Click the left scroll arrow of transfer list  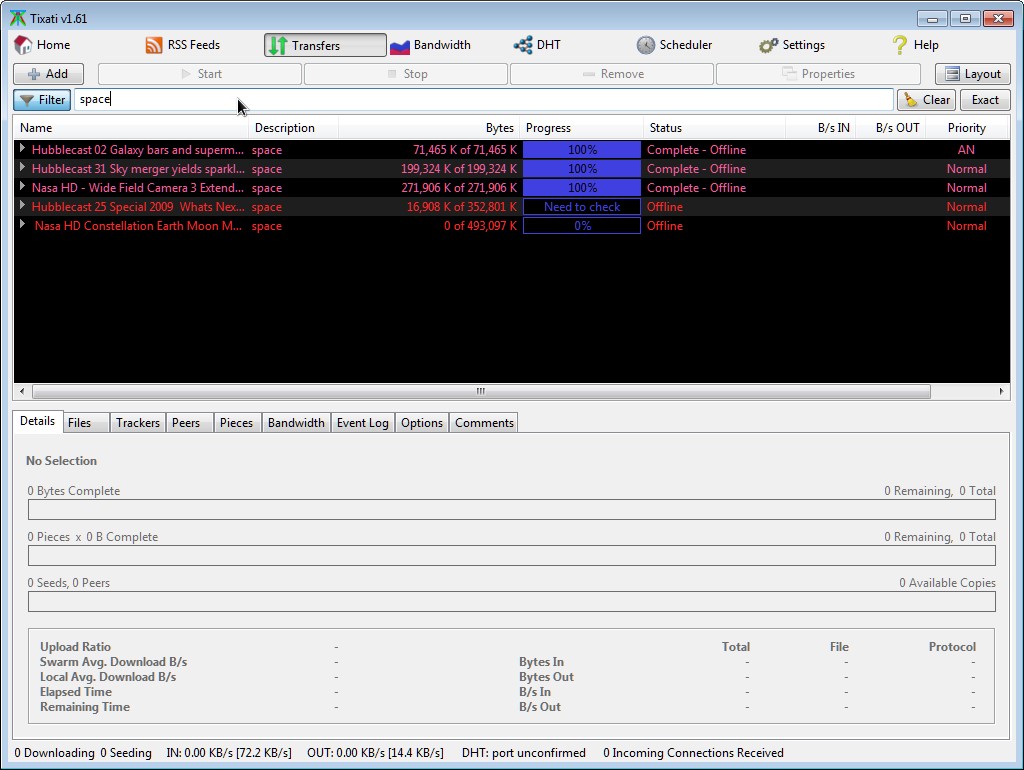click(x=22, y=392)
